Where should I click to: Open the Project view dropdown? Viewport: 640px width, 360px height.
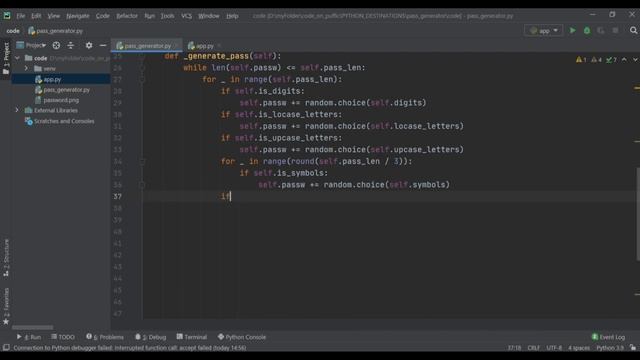[31, 45]
